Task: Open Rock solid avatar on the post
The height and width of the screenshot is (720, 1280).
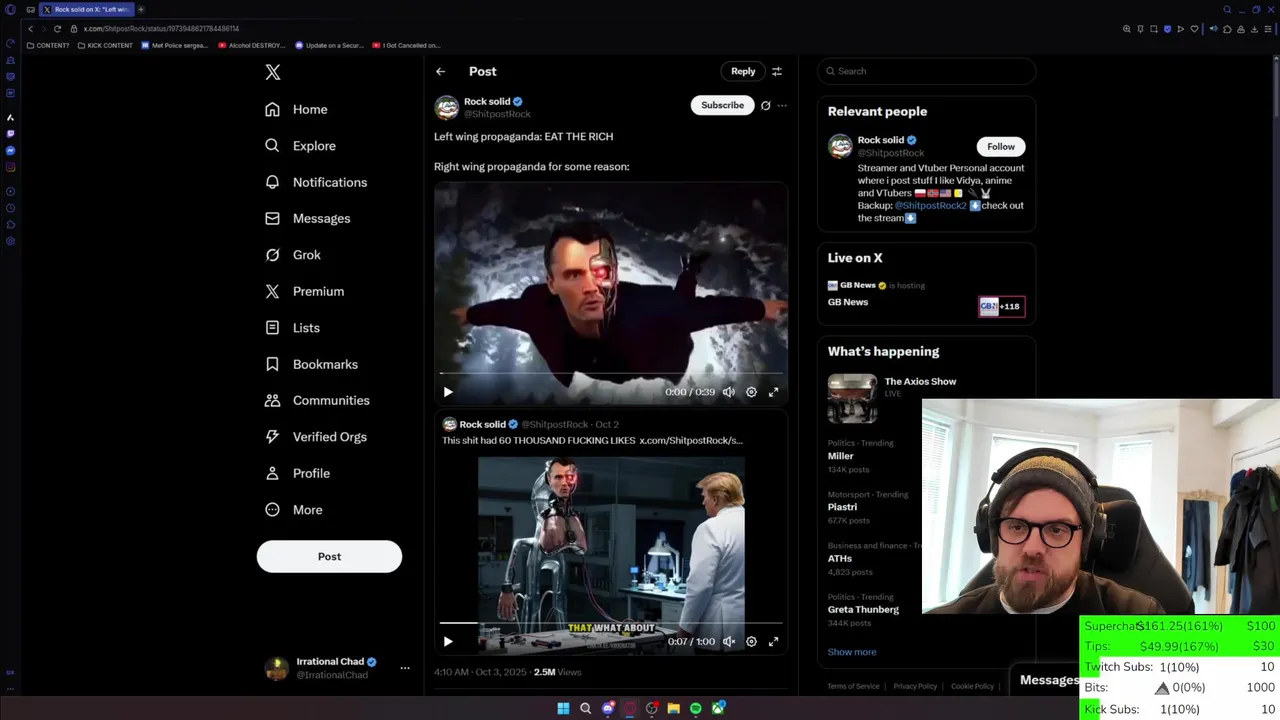Action: pyautogui.click(x=447, y=107)
